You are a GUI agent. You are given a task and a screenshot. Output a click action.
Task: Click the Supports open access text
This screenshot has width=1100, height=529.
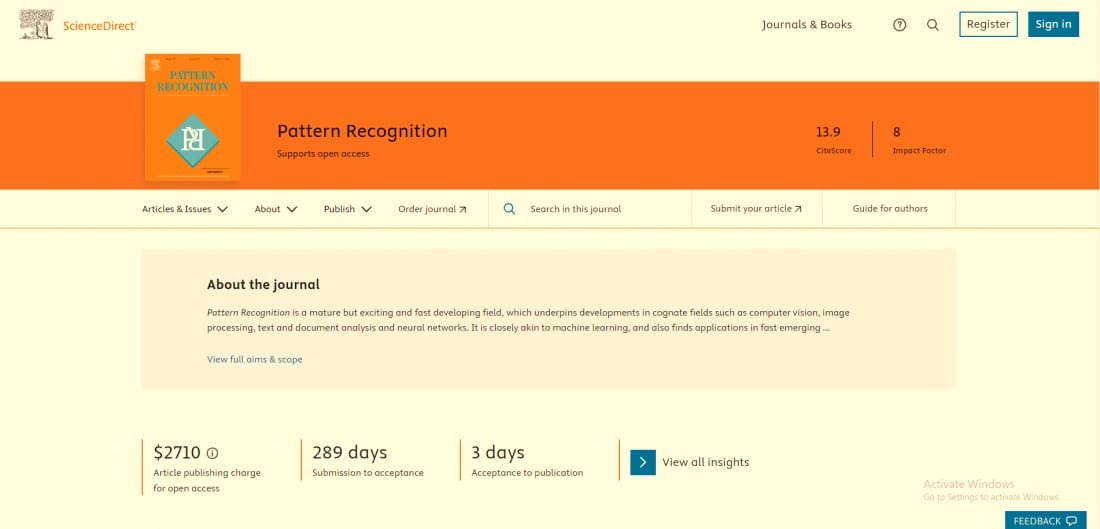tap(323, 154)
